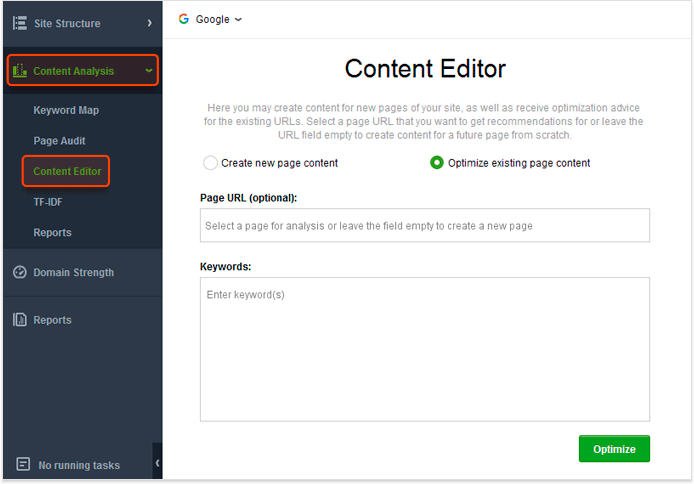
Task: Focus the Page URL input field
Action: tap(424, 225)
